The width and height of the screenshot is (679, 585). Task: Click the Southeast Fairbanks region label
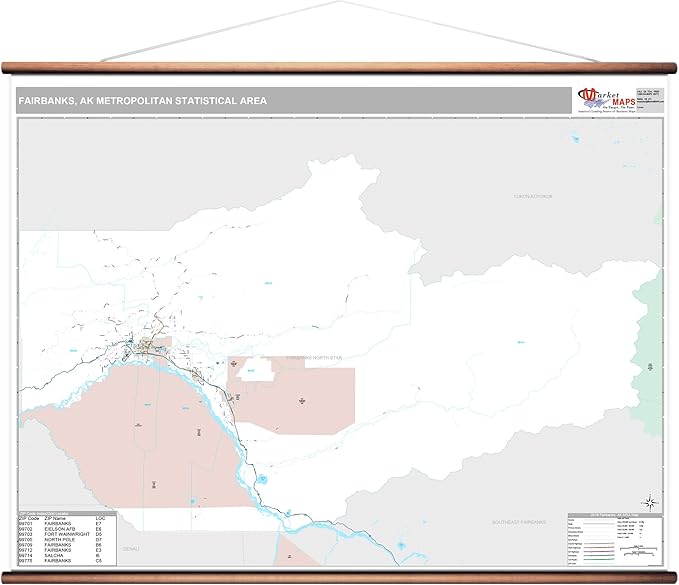click(521, 522)
